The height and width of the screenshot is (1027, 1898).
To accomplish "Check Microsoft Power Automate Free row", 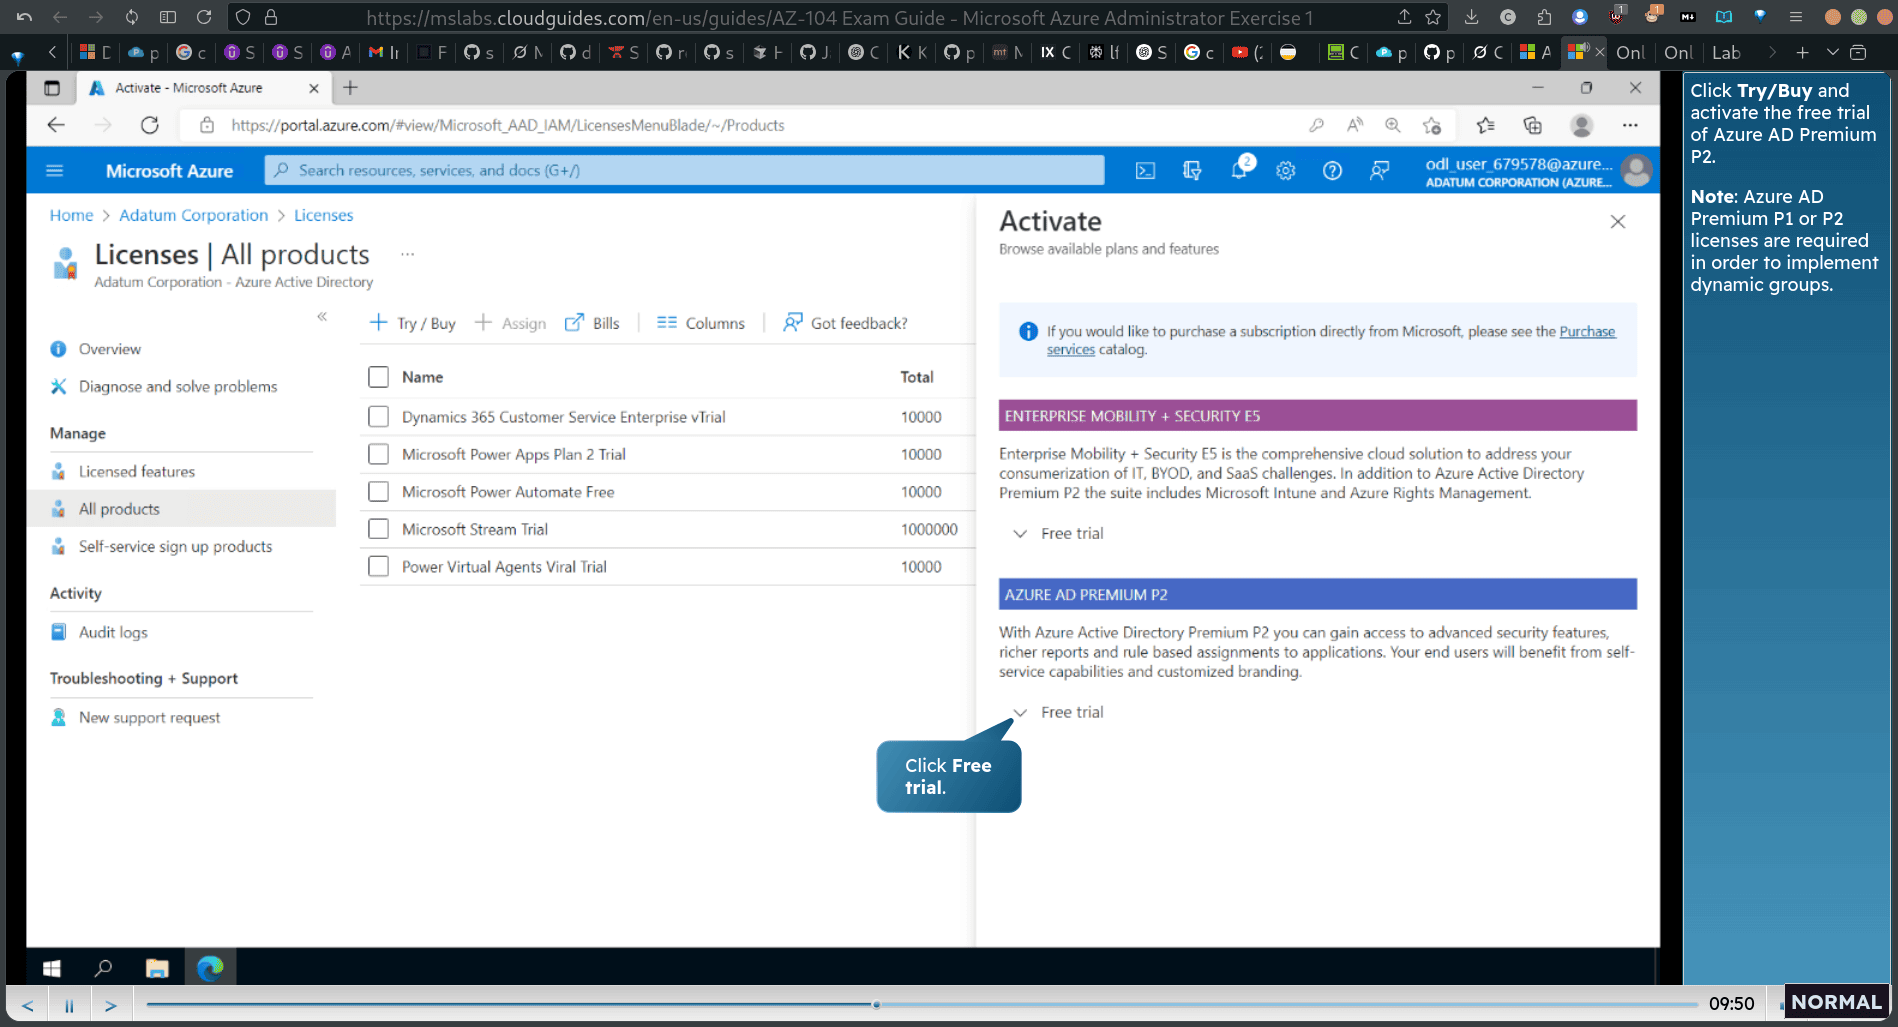I will [378, 492].
